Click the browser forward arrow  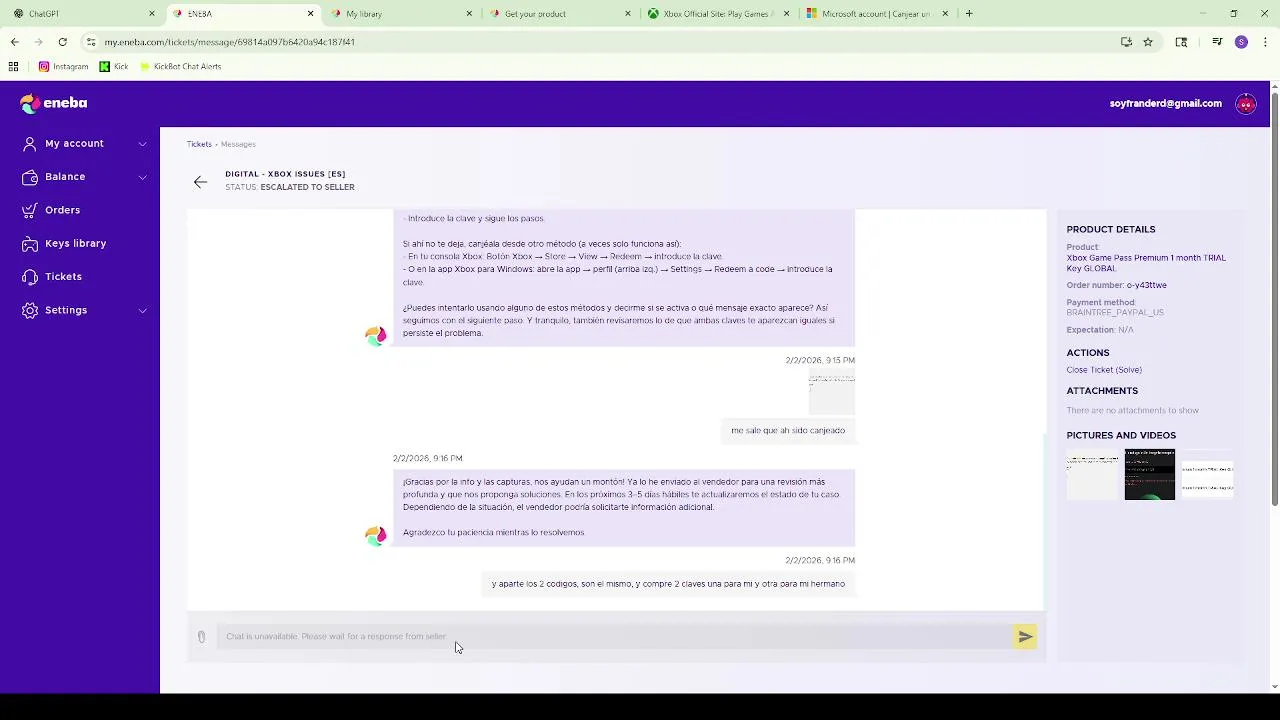pyautogui.click(x=38, y=42)
